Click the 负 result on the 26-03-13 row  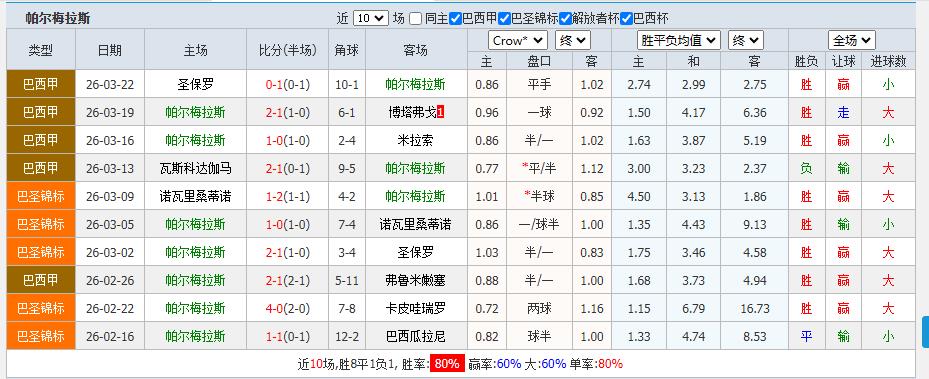806,168
